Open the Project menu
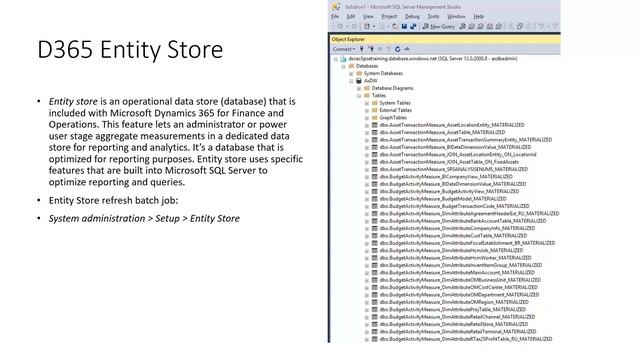The height and width of the screenshot is (360, 640). (389, 16)
